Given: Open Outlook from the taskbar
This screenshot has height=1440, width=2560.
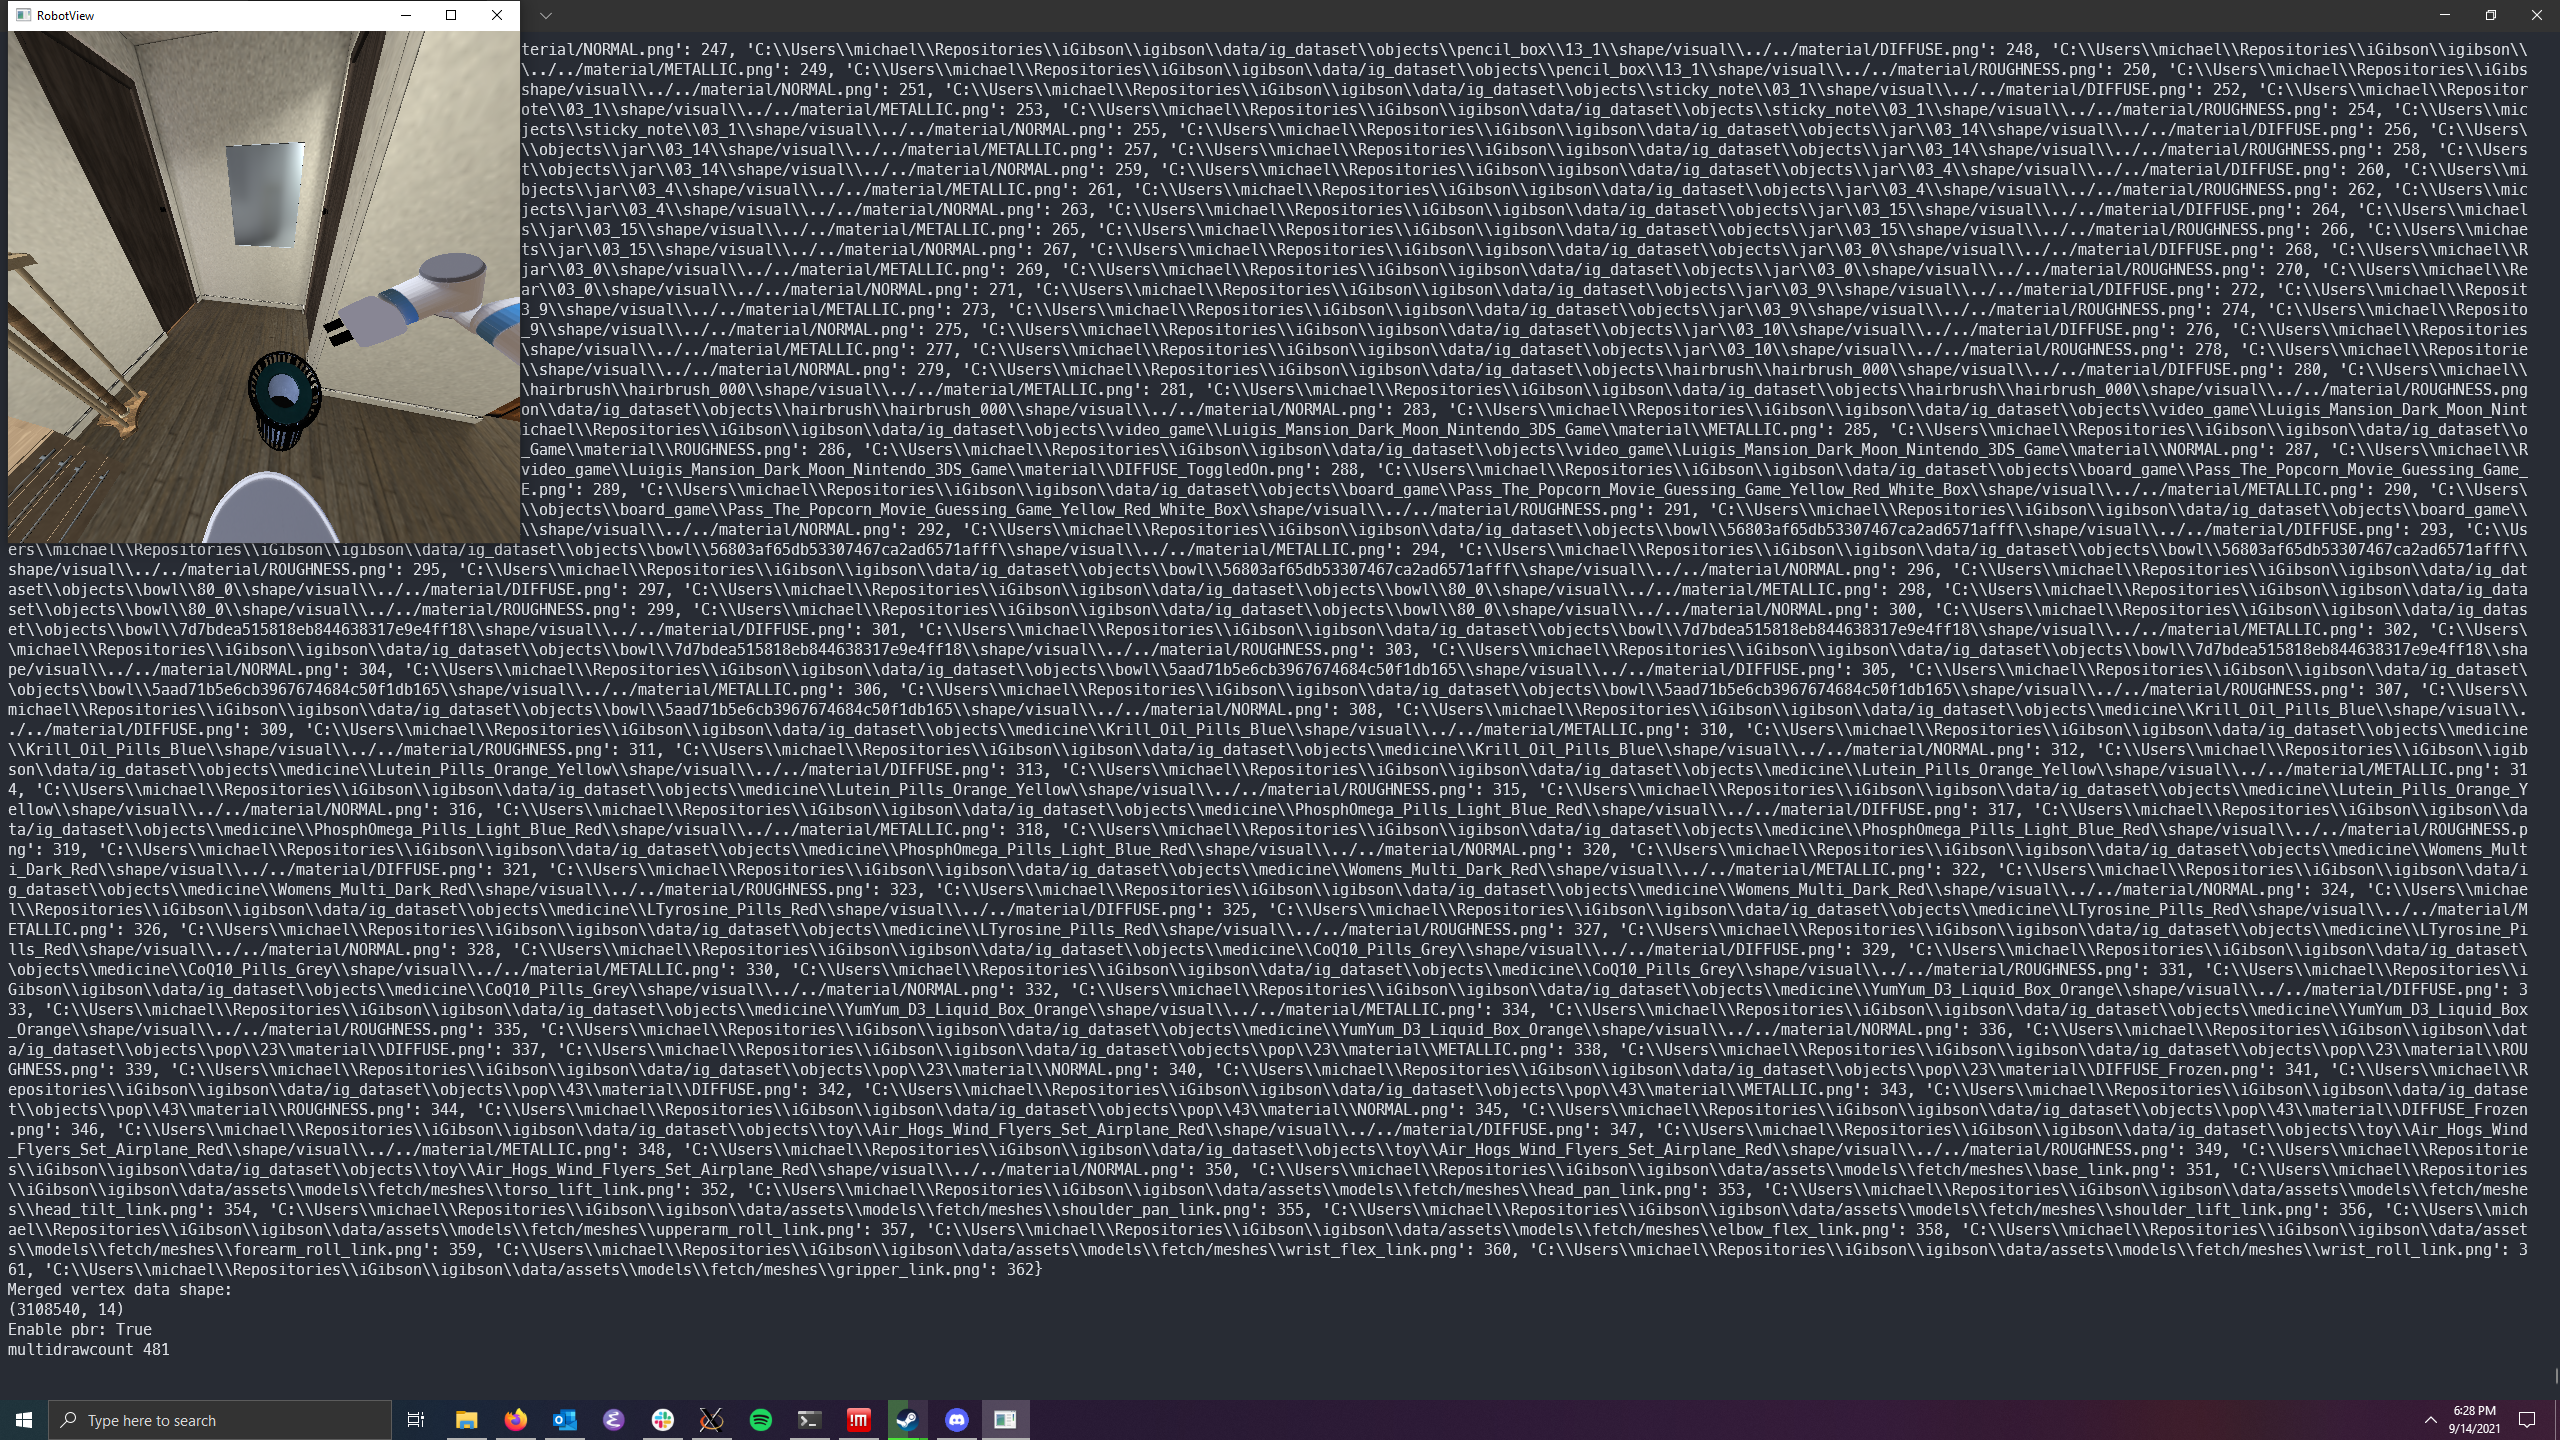Looking at the screenshot, I should pyautogui.click(x=563, y=1419).
